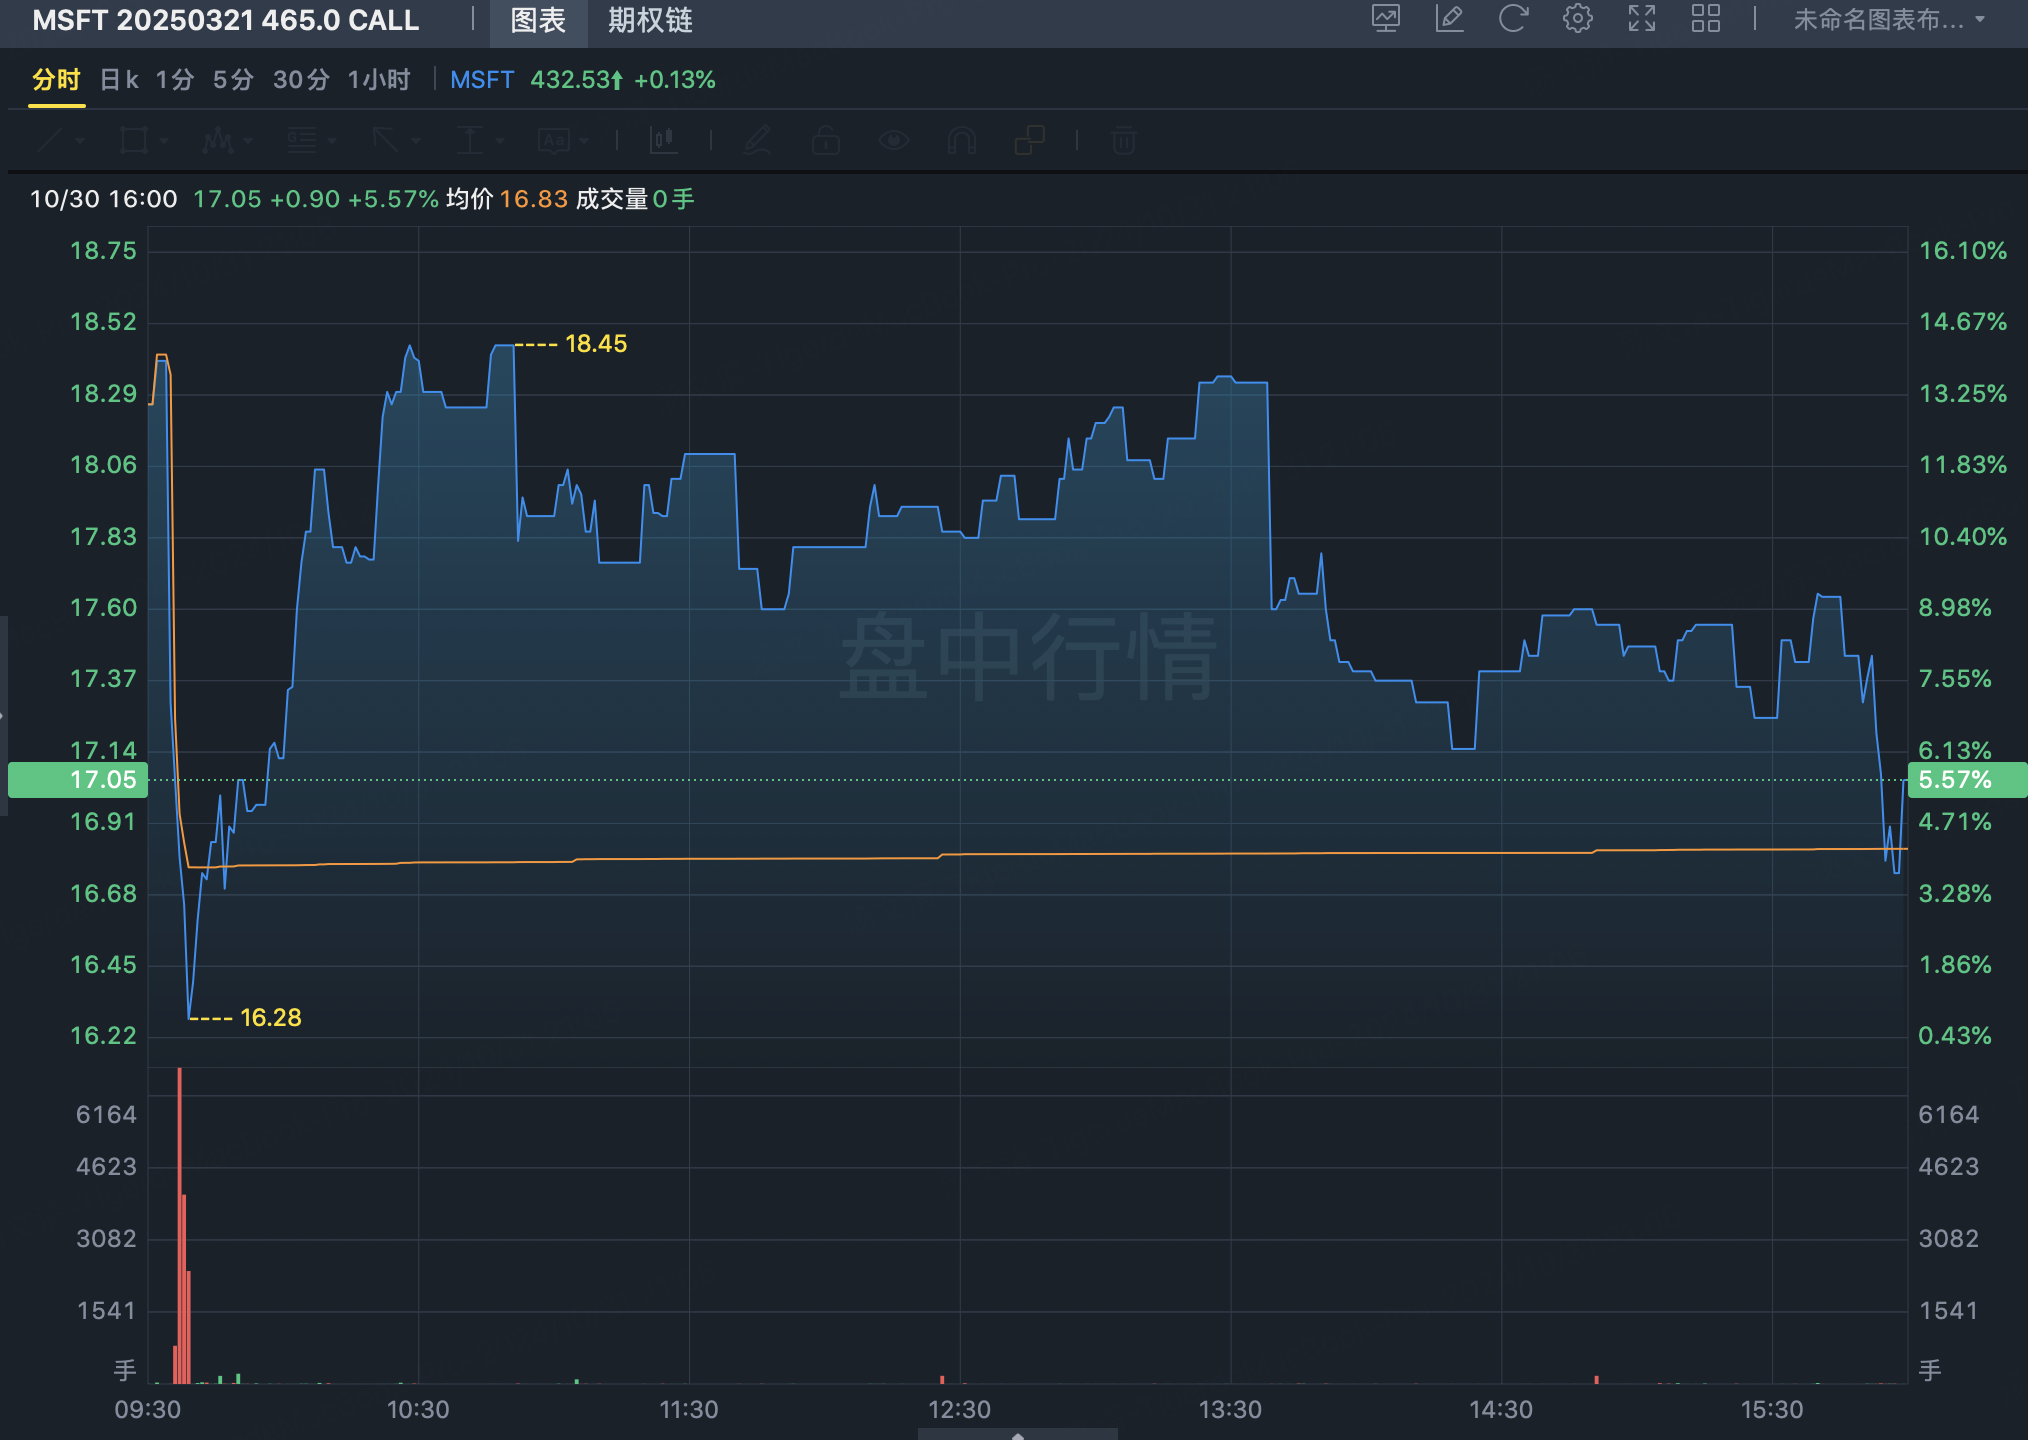Expand the line drawing tool dropdown arrow
Viewport: 2028px width, 1440px height.
click(80, 141)
